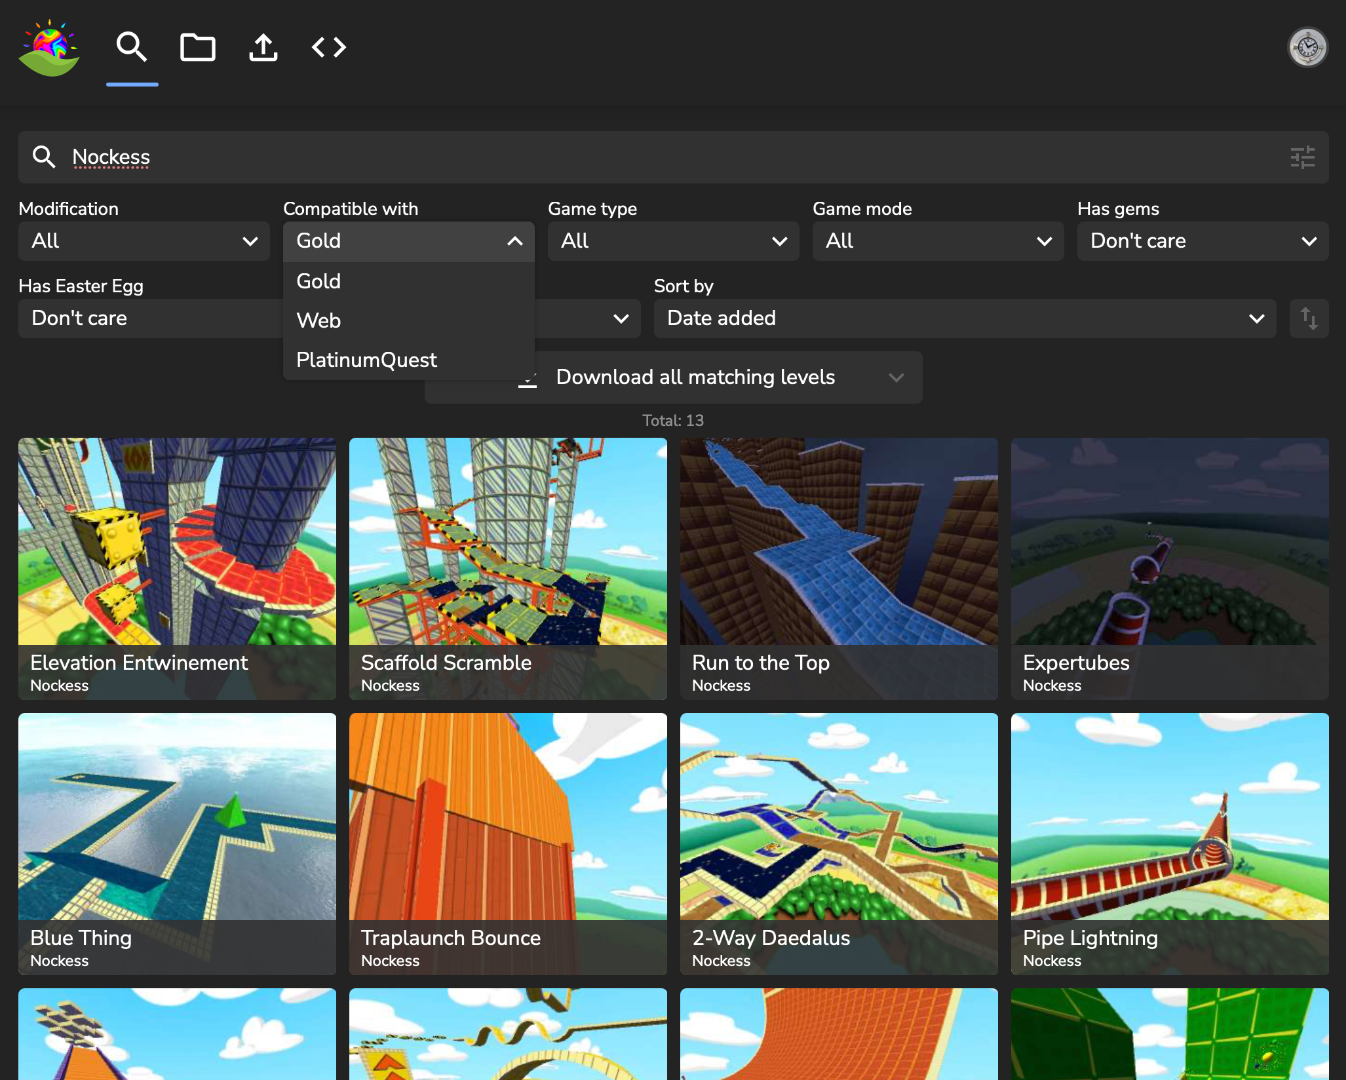Click Download all matching levels button
This screenshot has height=1080, width=1346.
tap(694, 377)
